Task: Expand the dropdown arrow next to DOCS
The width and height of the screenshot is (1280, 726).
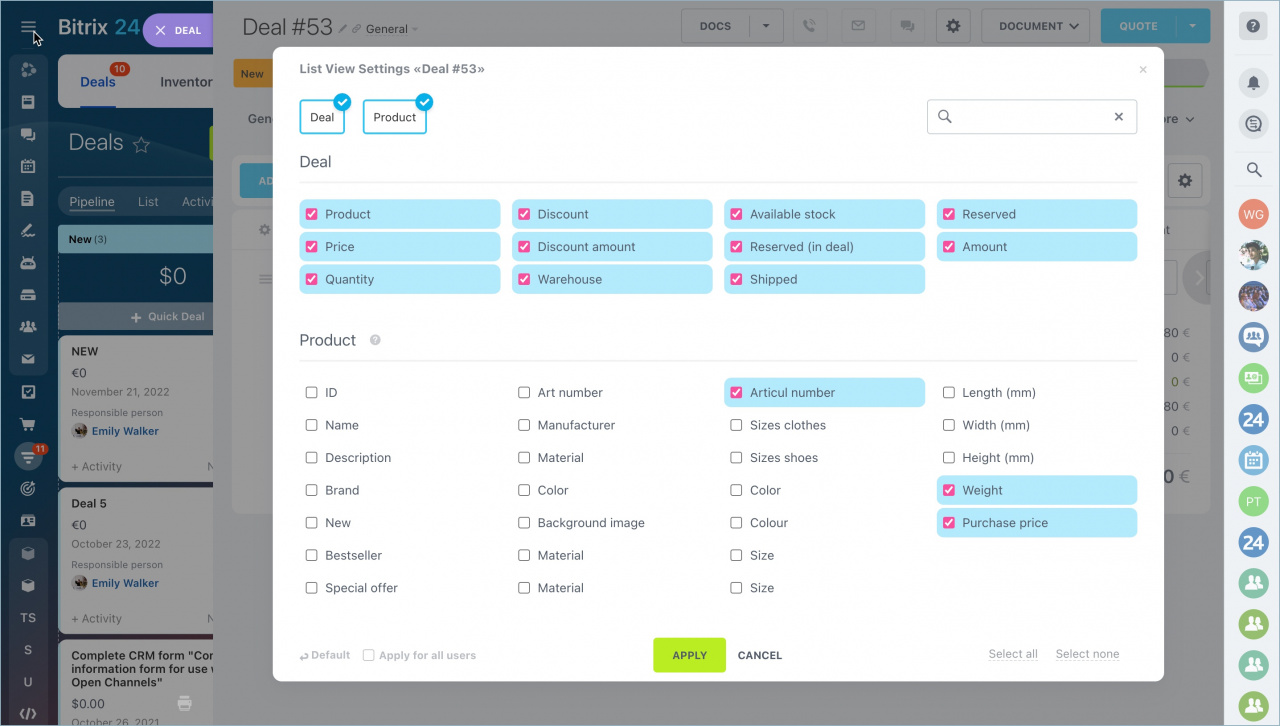Action: tap(767, 25)
